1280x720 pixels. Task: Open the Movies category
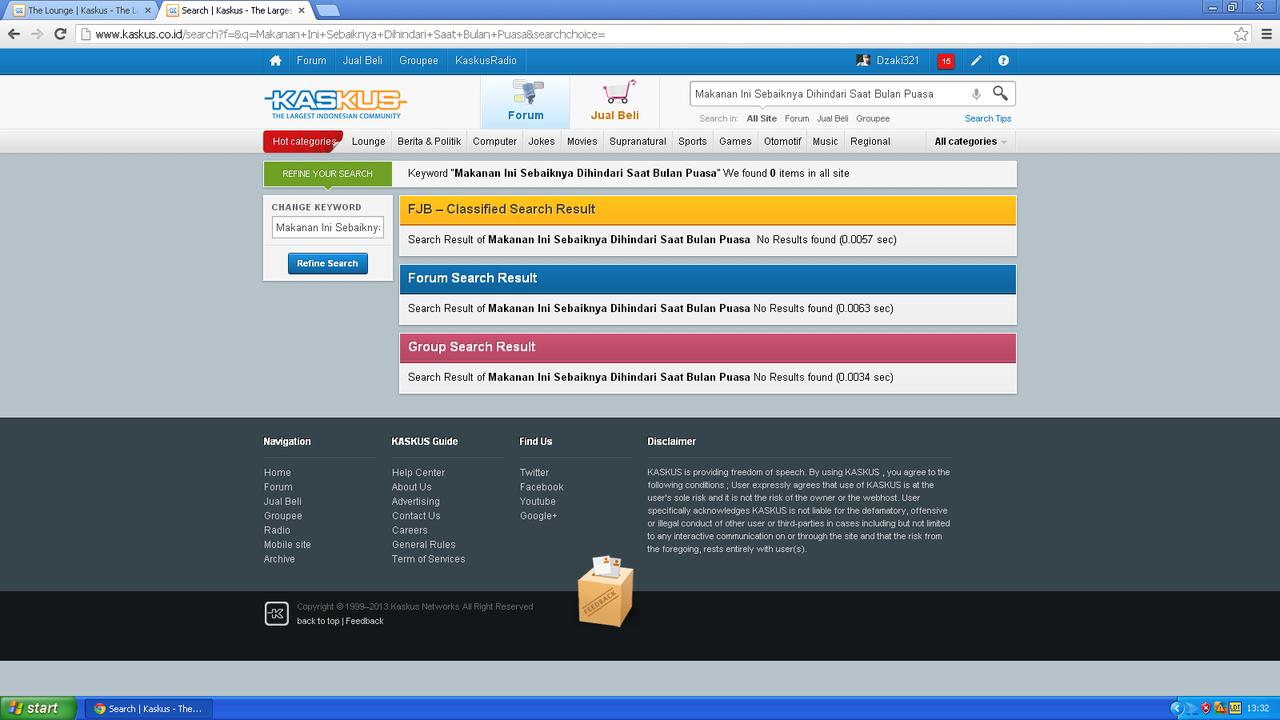point(582,141)
